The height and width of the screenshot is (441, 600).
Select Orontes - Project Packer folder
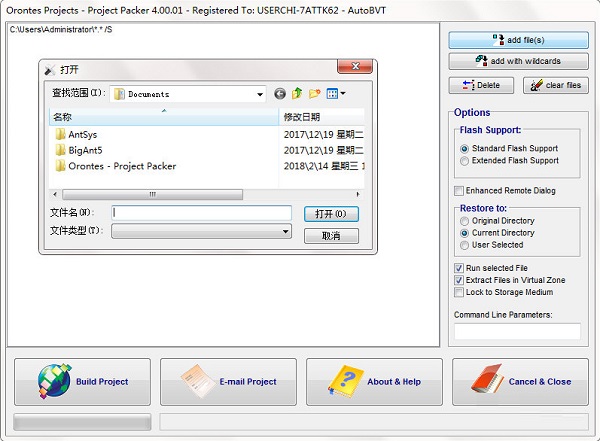coord(122,166)
